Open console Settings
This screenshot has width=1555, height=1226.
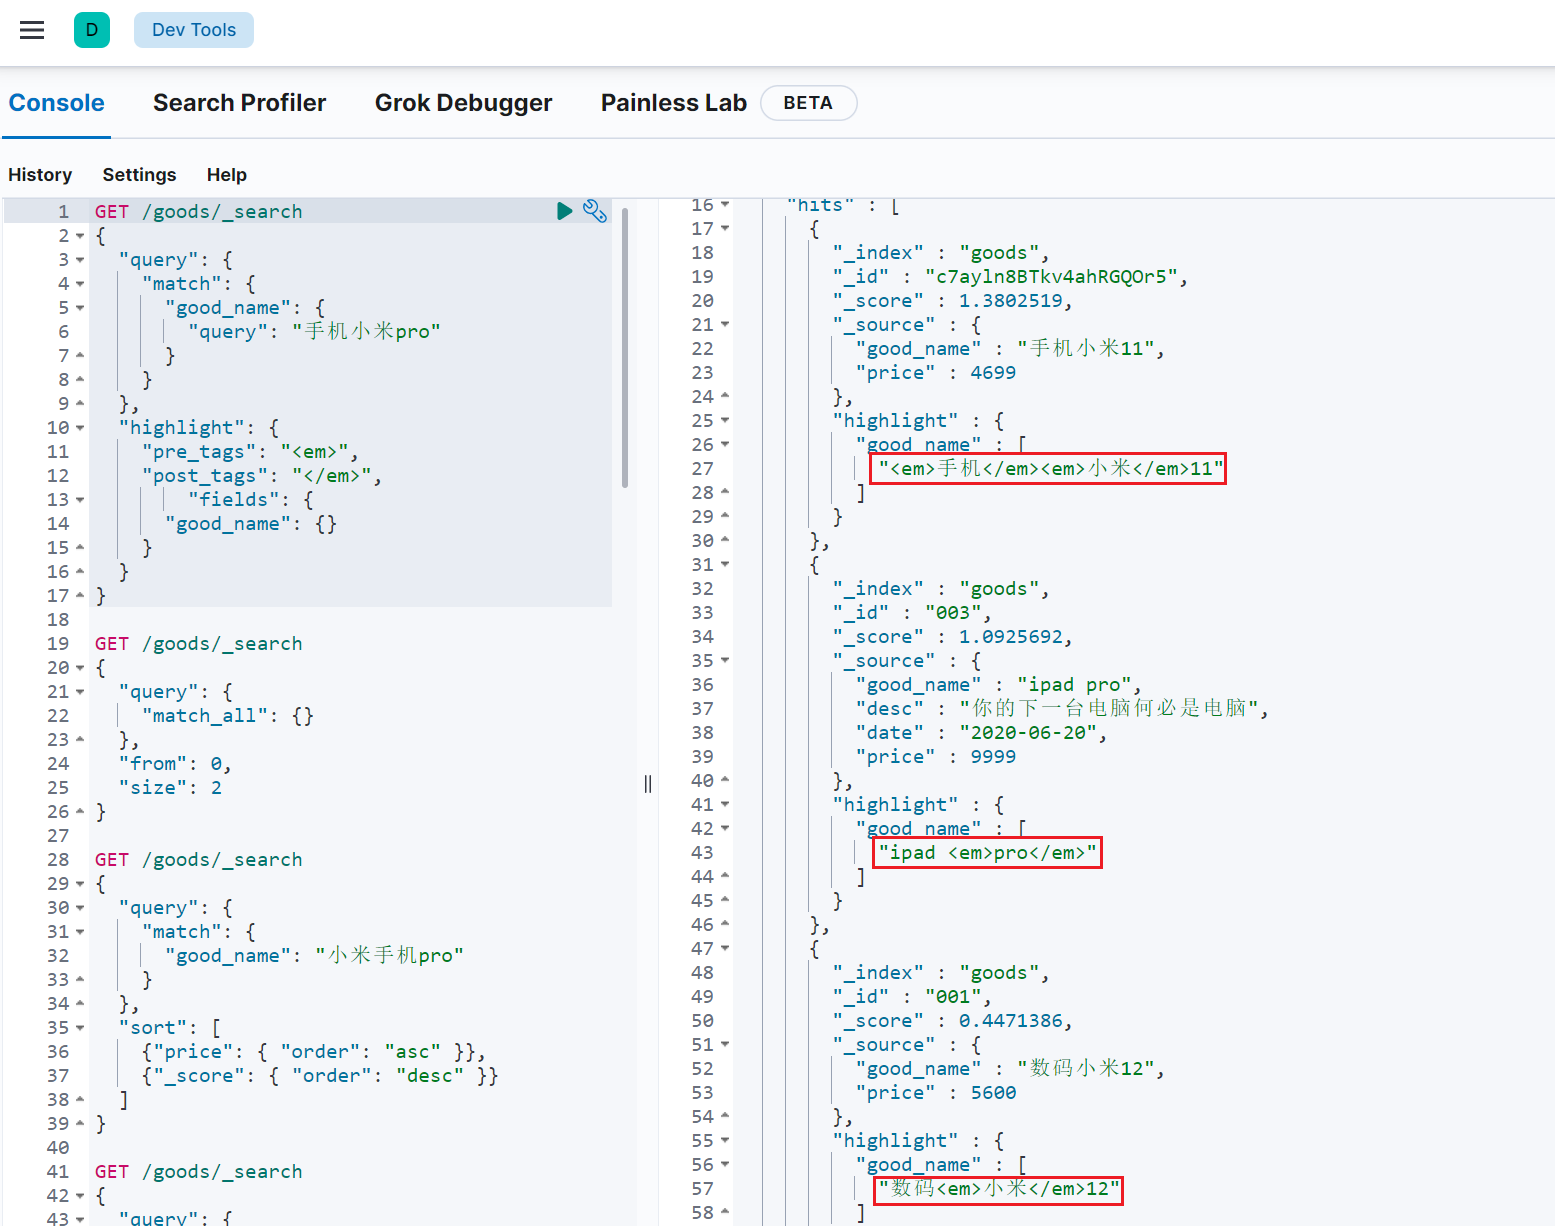tap(139, 175)
